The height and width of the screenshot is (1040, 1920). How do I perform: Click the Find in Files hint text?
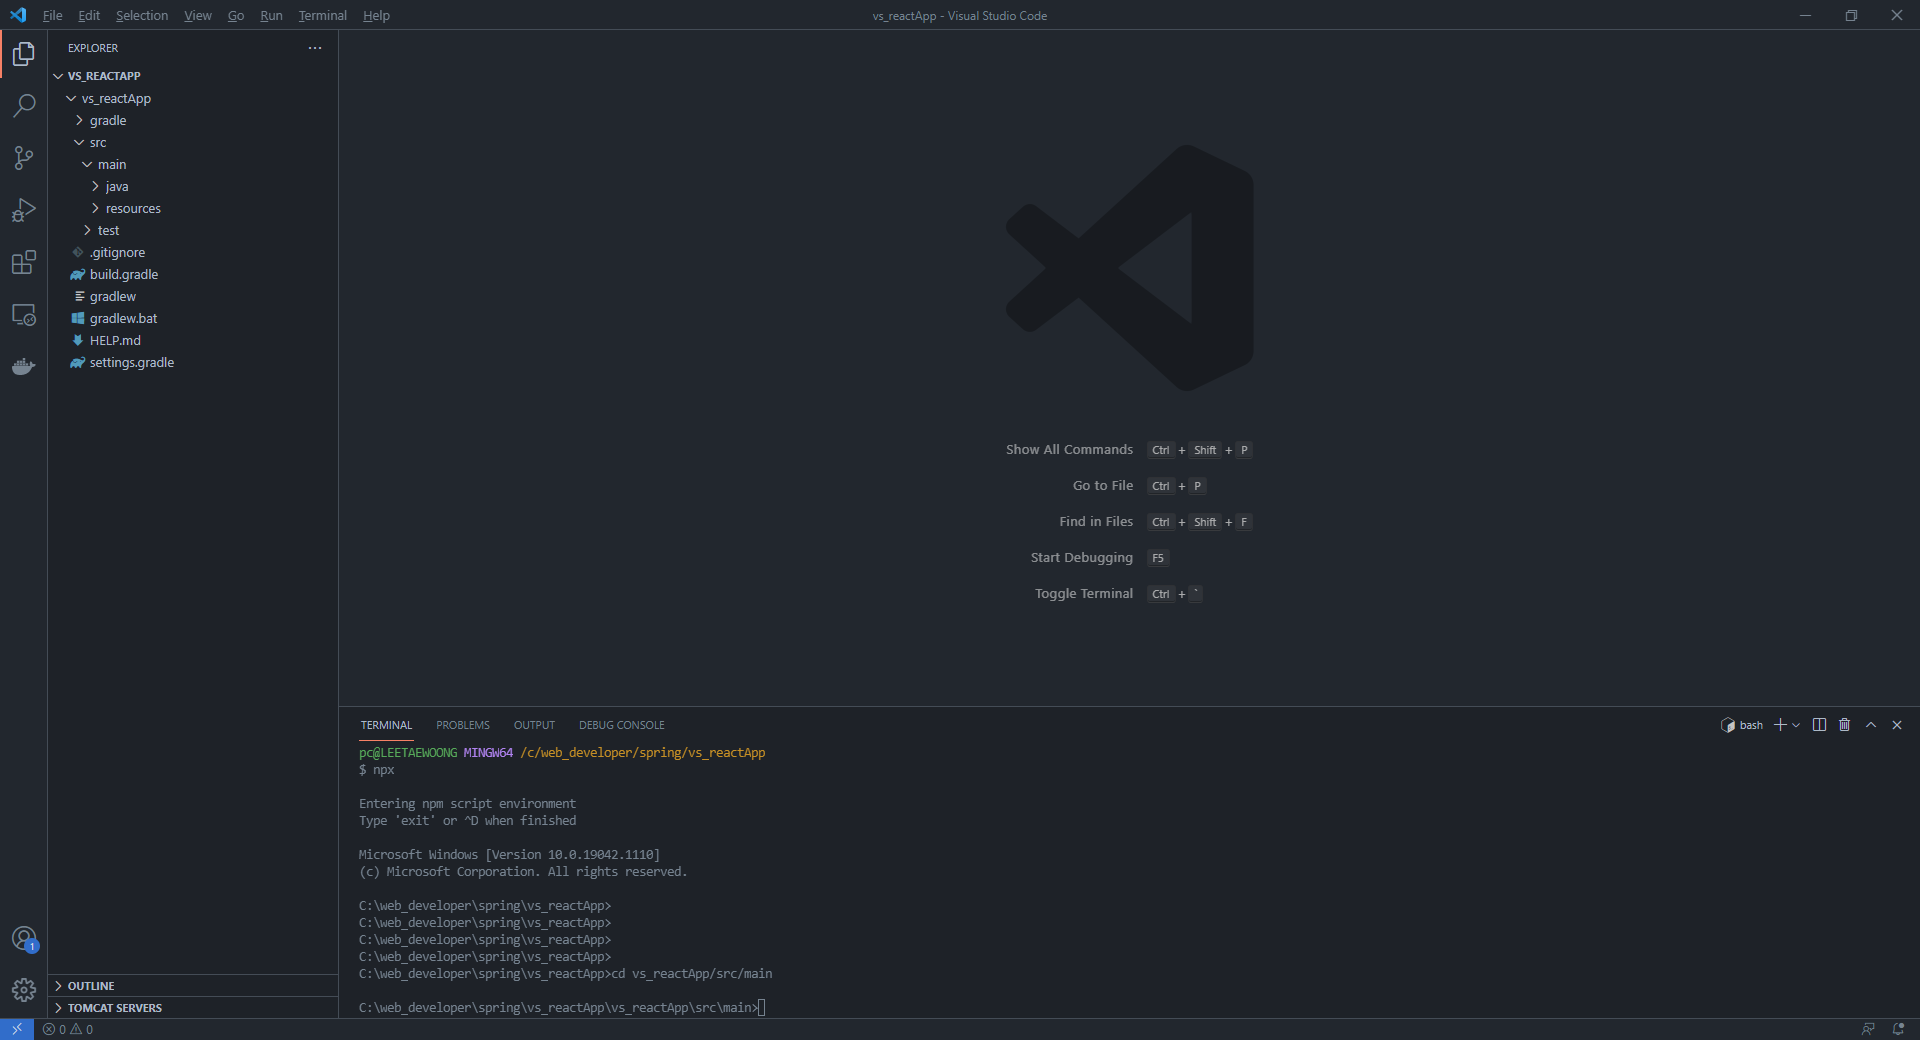[x=1096, y=522]
